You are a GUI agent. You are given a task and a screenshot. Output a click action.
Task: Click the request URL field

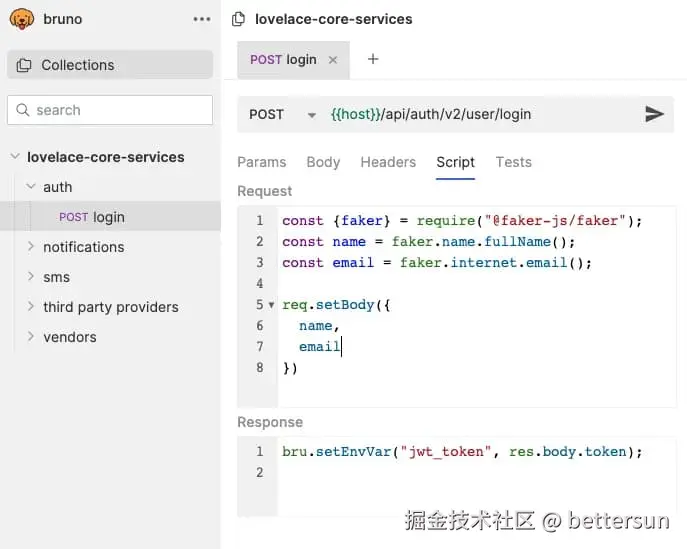point(431,114)
